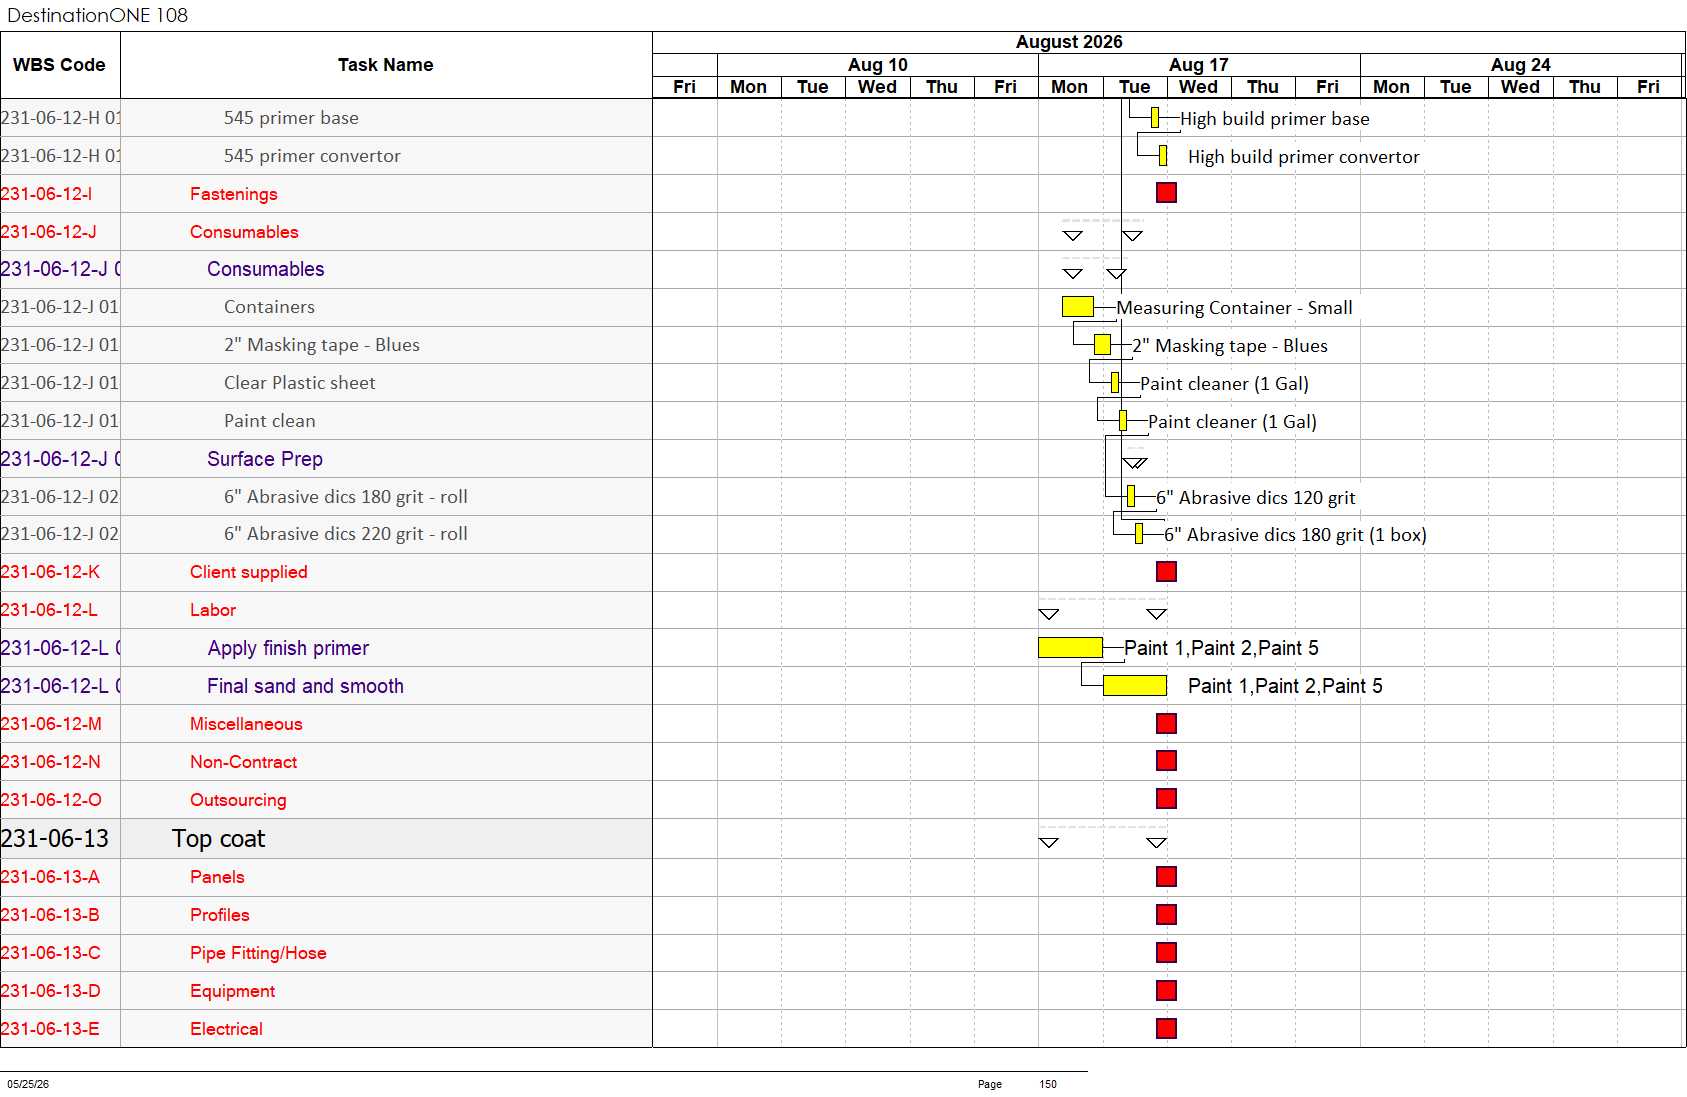Click the Pipe Fitting/Hose task row

tap(326, 953)
